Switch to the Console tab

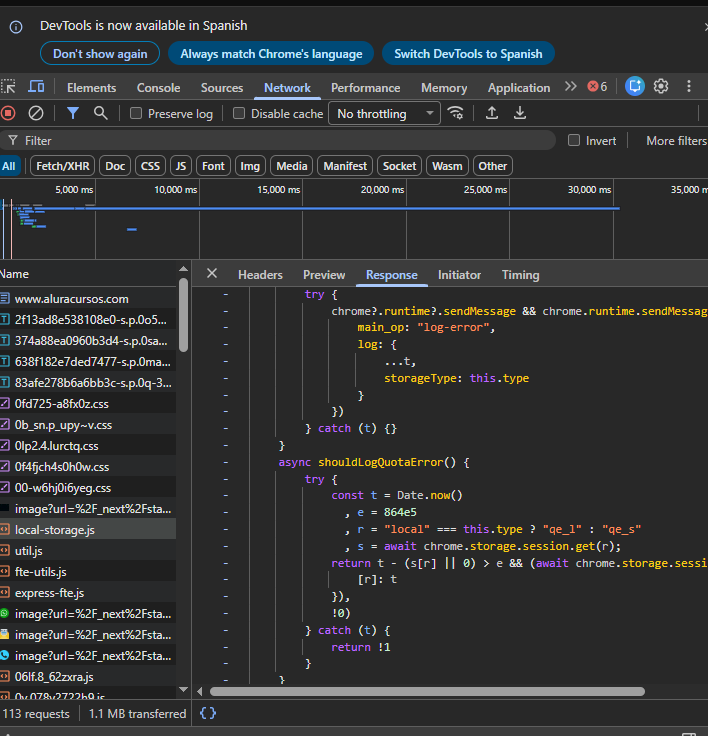coord(158,88)
